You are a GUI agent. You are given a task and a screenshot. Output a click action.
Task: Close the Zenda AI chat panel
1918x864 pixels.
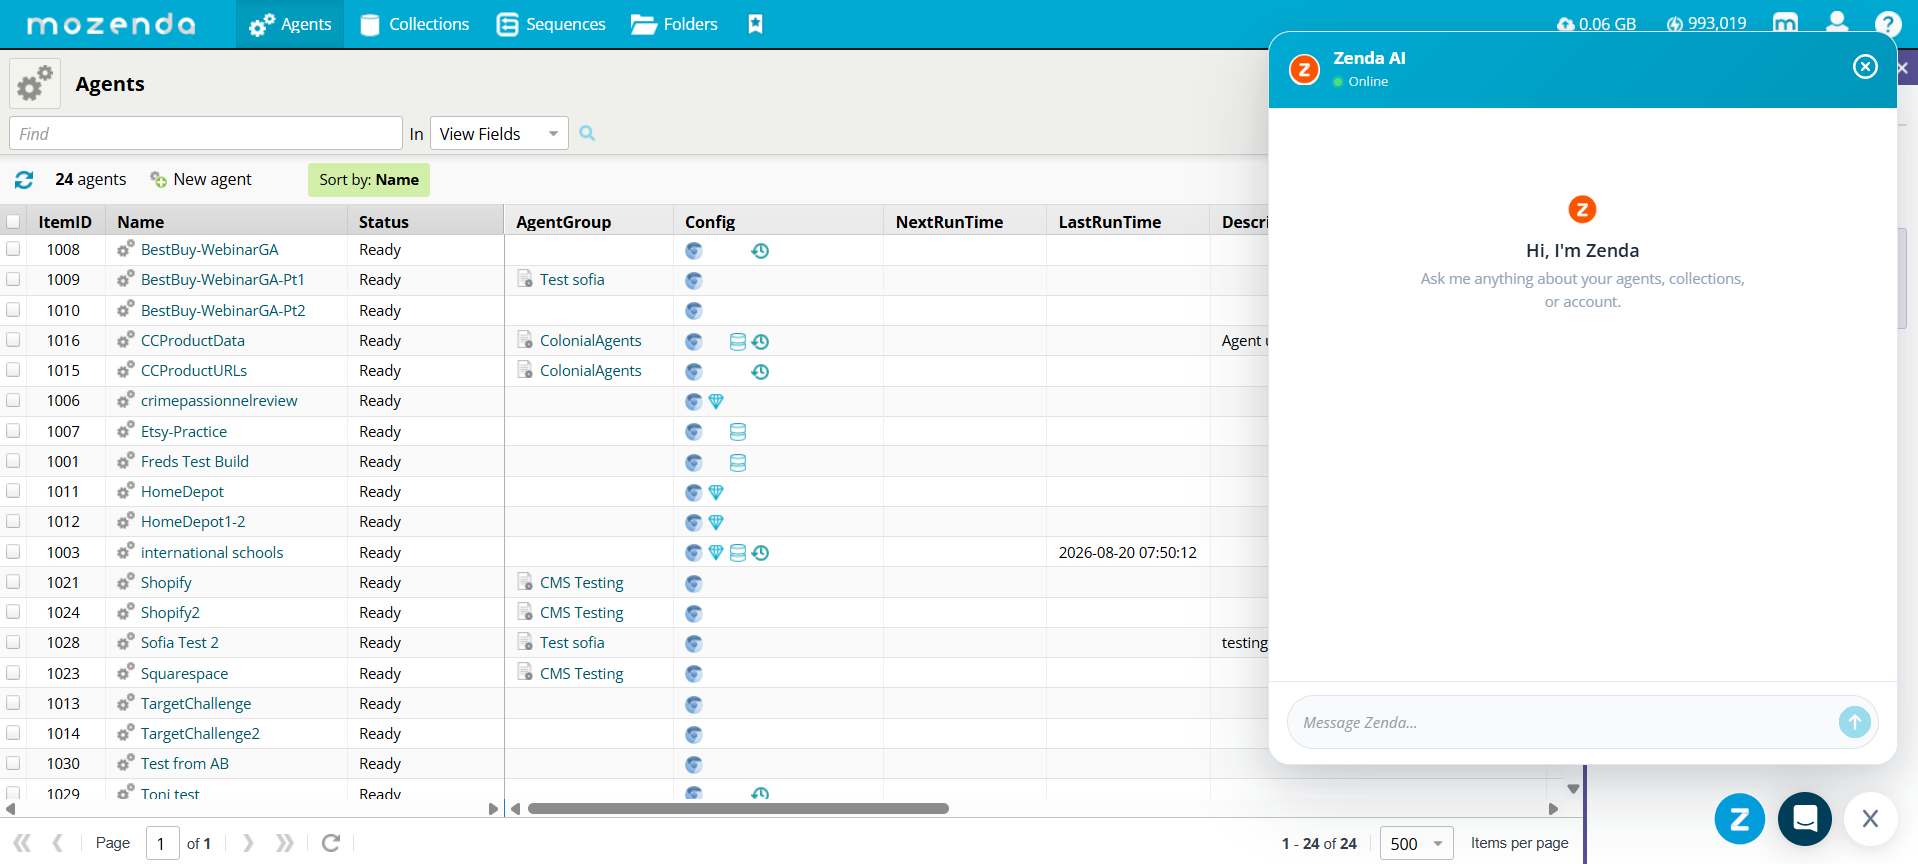point(1865,66)
